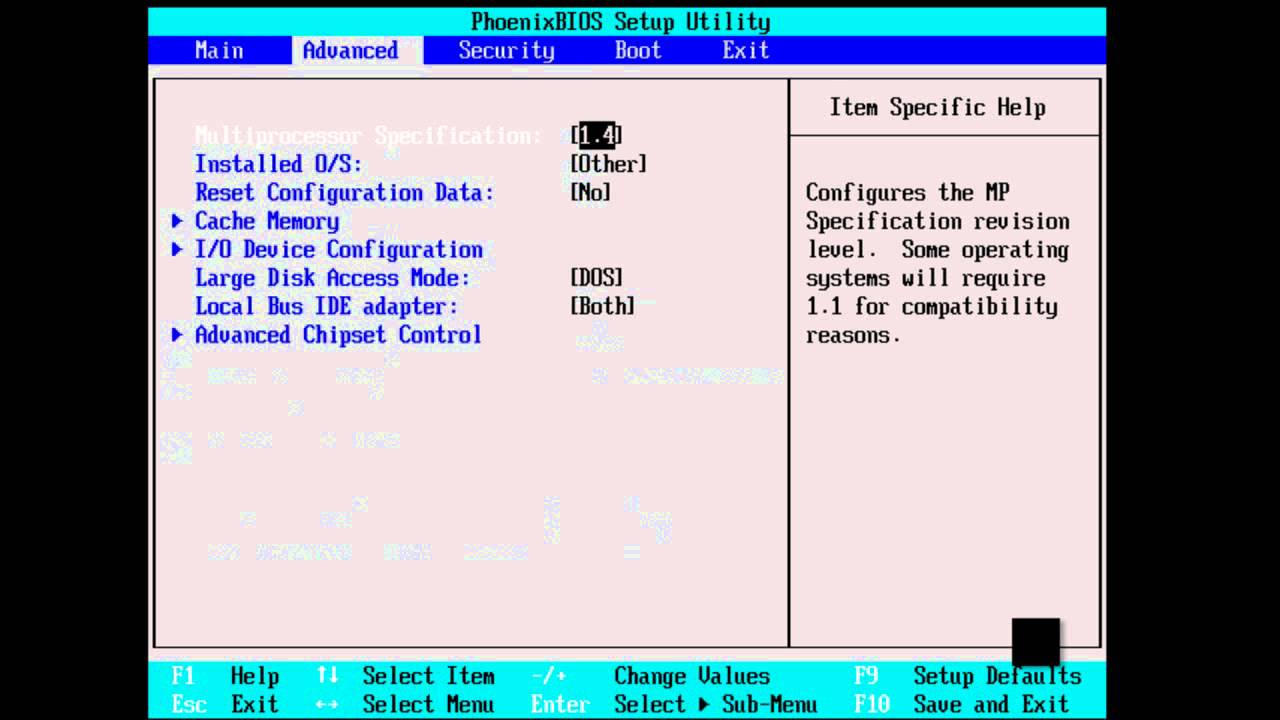Expand the Cache Memory submenu arrow
This screenshot has height=720, width=1280.
pos(177,221)
